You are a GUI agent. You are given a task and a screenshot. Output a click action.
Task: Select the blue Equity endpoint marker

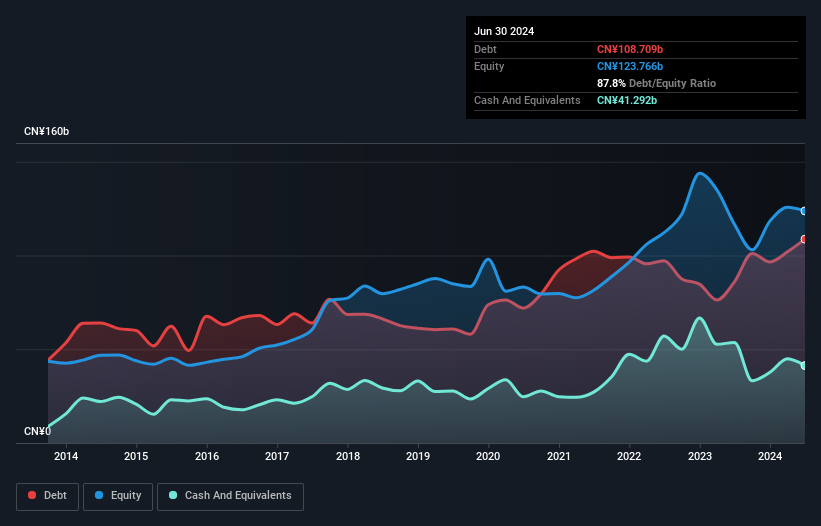pos(804,211)
